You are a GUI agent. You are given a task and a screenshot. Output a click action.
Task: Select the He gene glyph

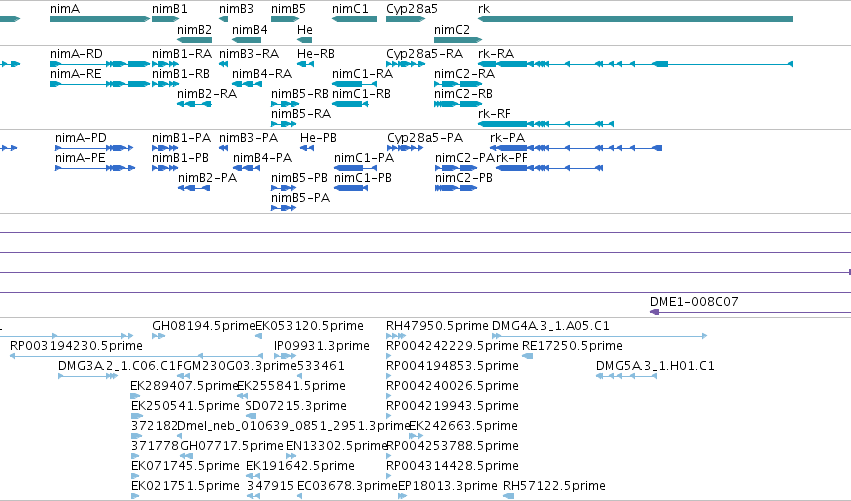pyautogui.click(x=304, y=40)
